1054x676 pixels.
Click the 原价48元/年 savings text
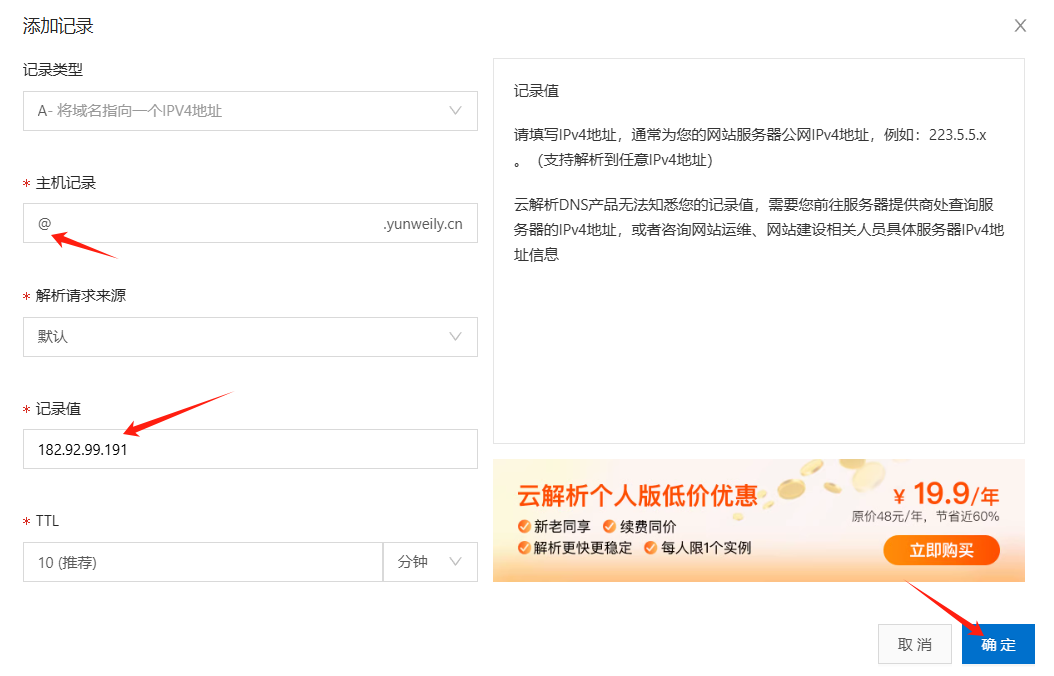coord(925,517)
